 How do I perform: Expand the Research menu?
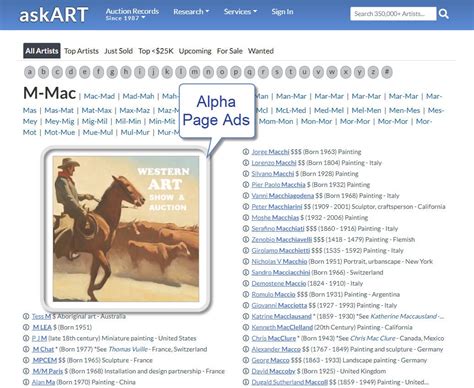(191, 12)
